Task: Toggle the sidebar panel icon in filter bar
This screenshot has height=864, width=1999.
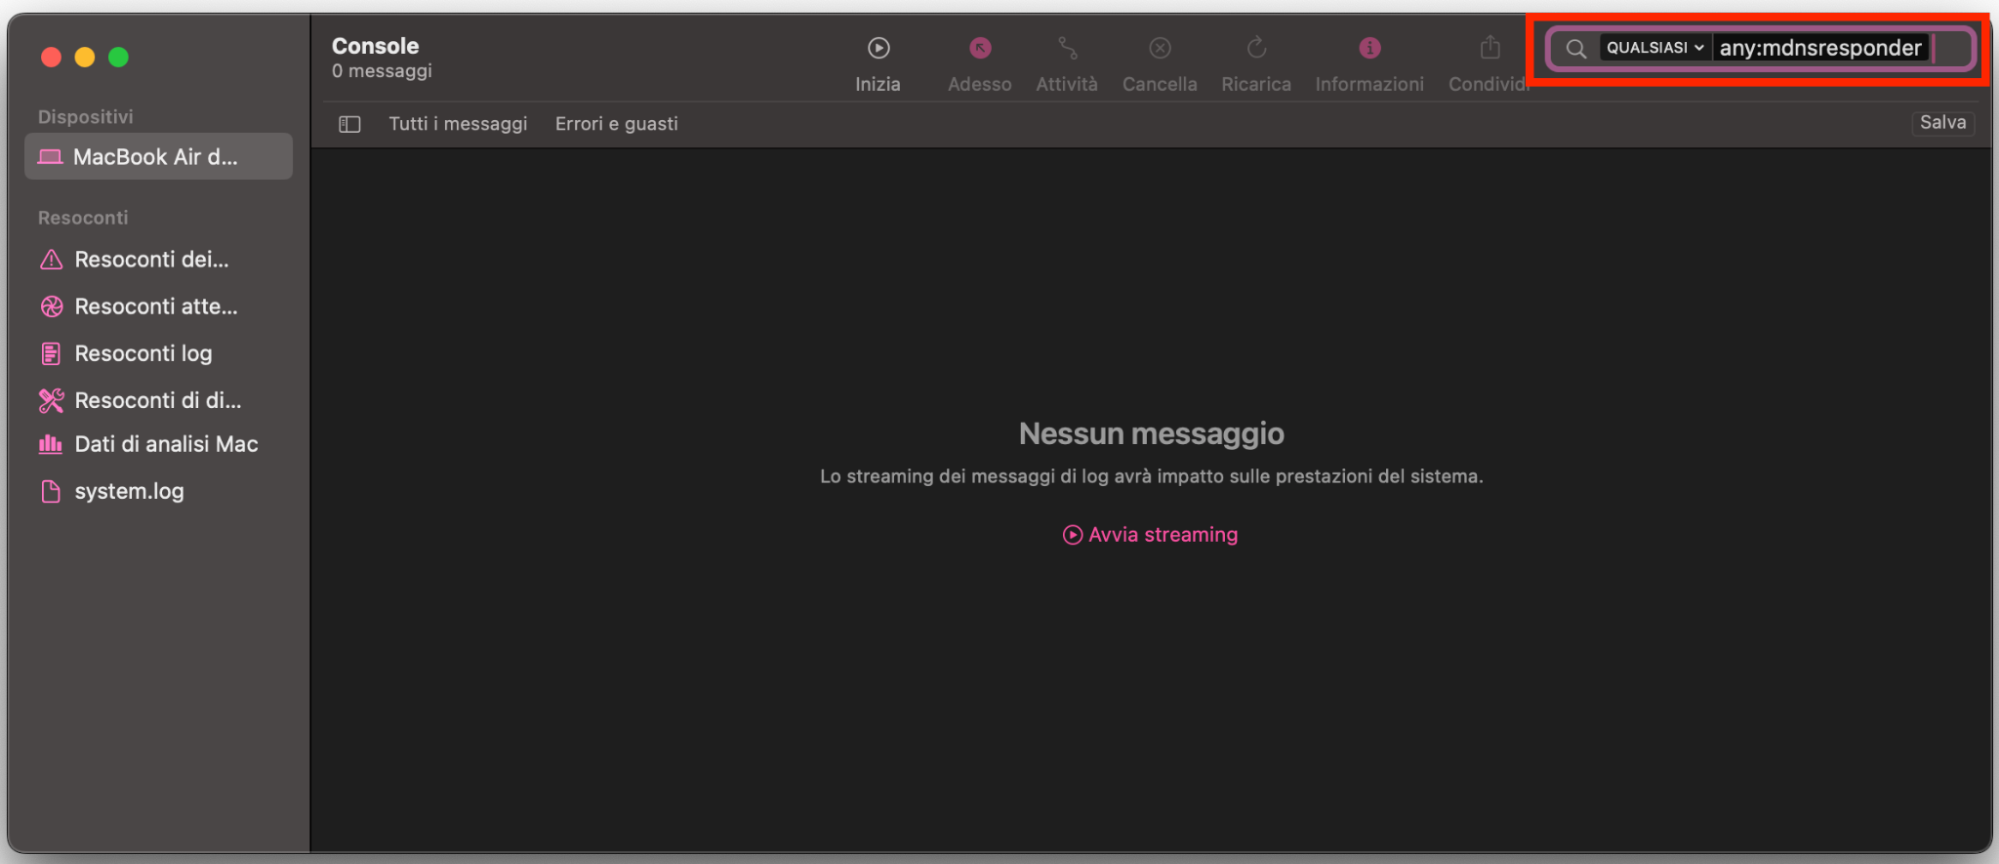Action: point(349,124)
